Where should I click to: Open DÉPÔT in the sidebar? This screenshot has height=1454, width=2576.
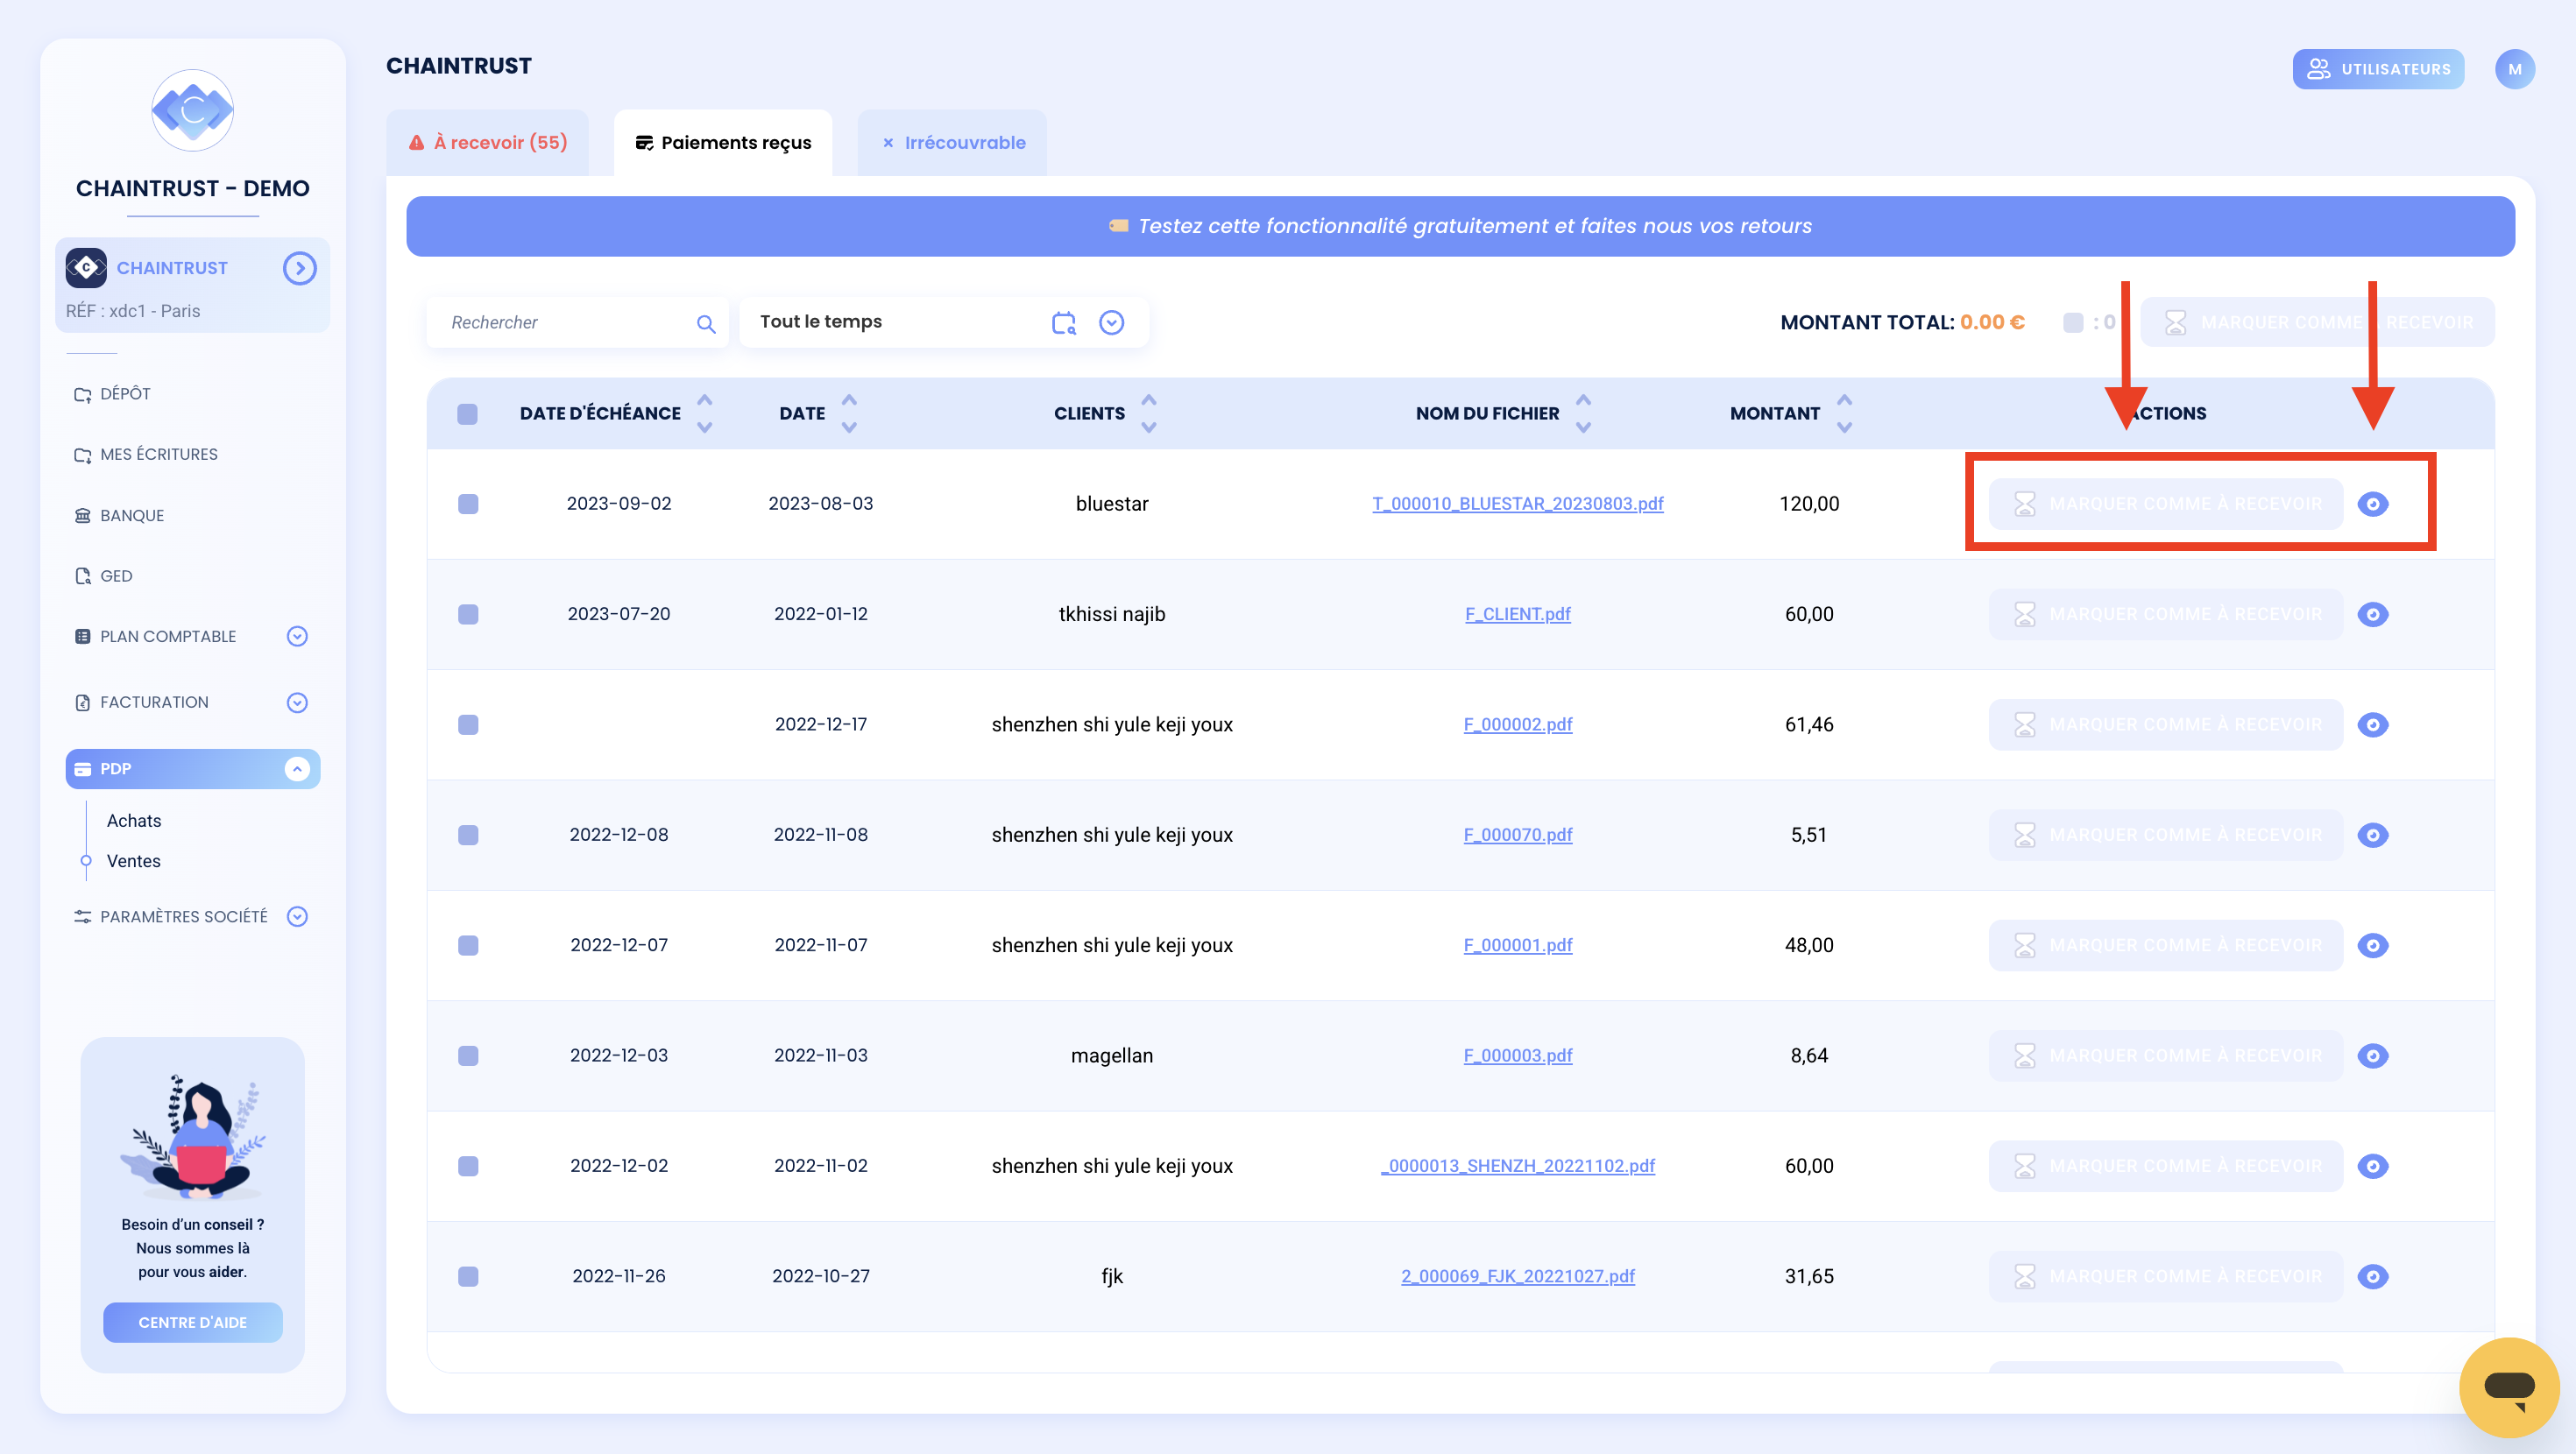112,394
